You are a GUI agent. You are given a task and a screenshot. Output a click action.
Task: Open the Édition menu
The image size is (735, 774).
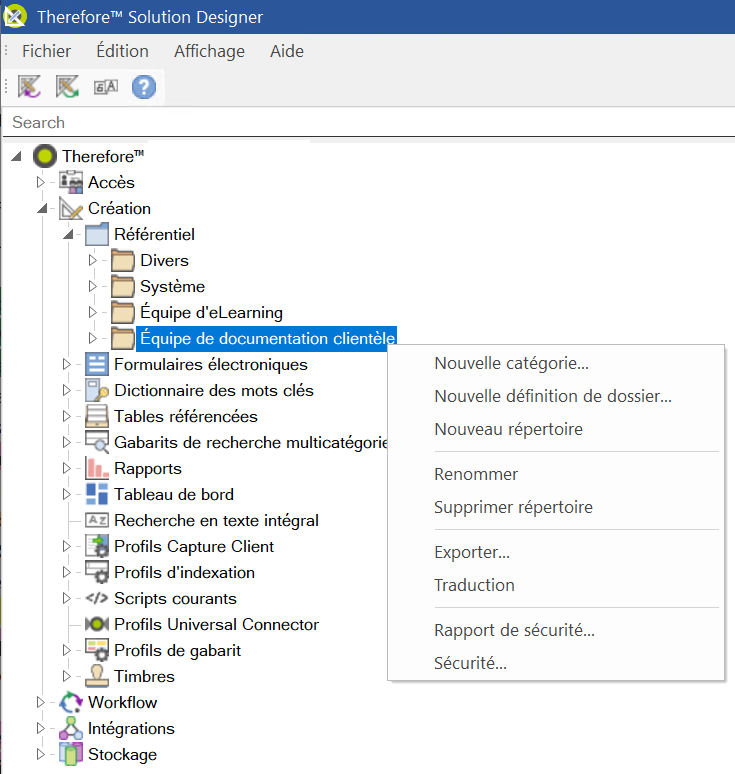click(122, 51)
